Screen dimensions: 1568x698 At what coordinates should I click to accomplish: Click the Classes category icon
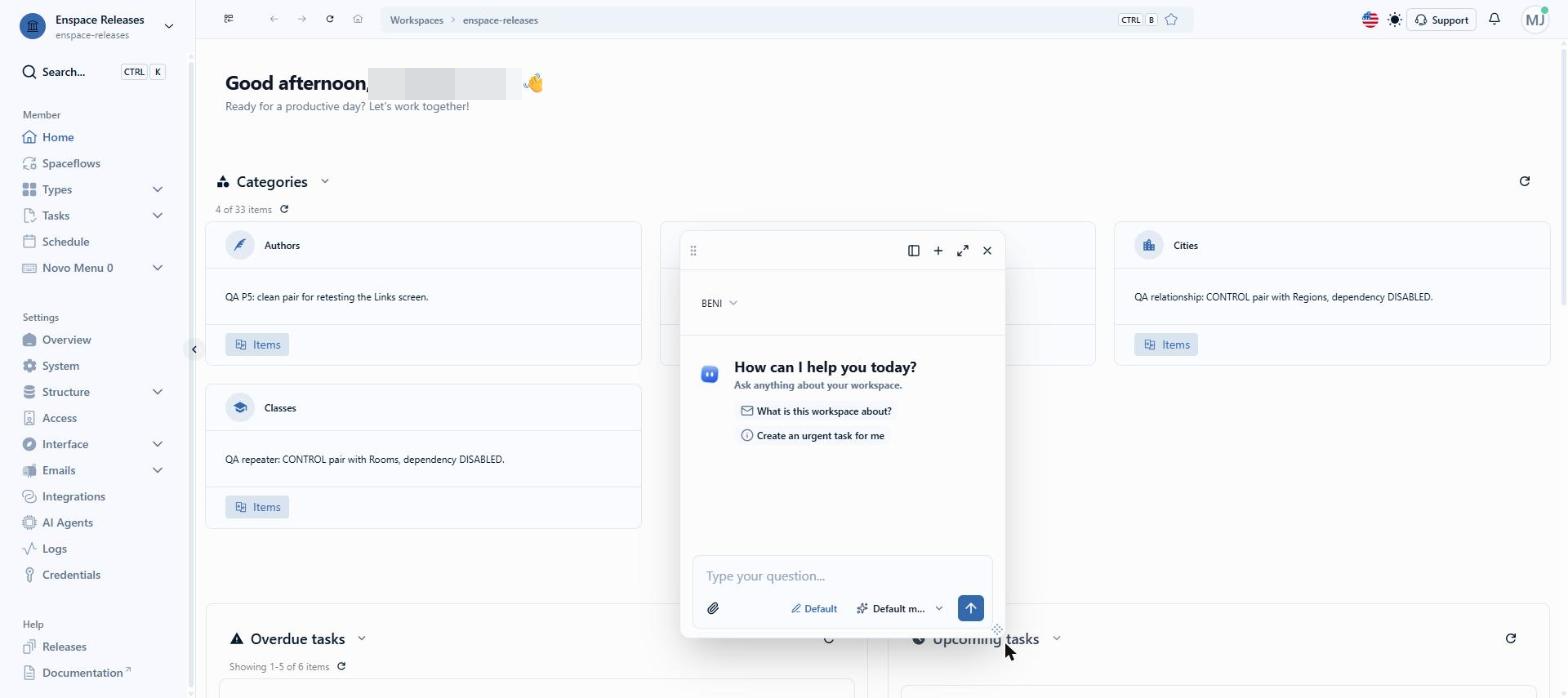pyautogui.click(x=240, y=408)
